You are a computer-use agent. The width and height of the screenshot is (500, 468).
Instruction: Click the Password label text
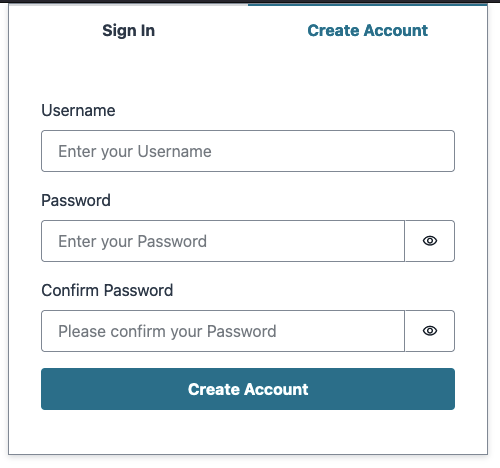coord(76,200)
